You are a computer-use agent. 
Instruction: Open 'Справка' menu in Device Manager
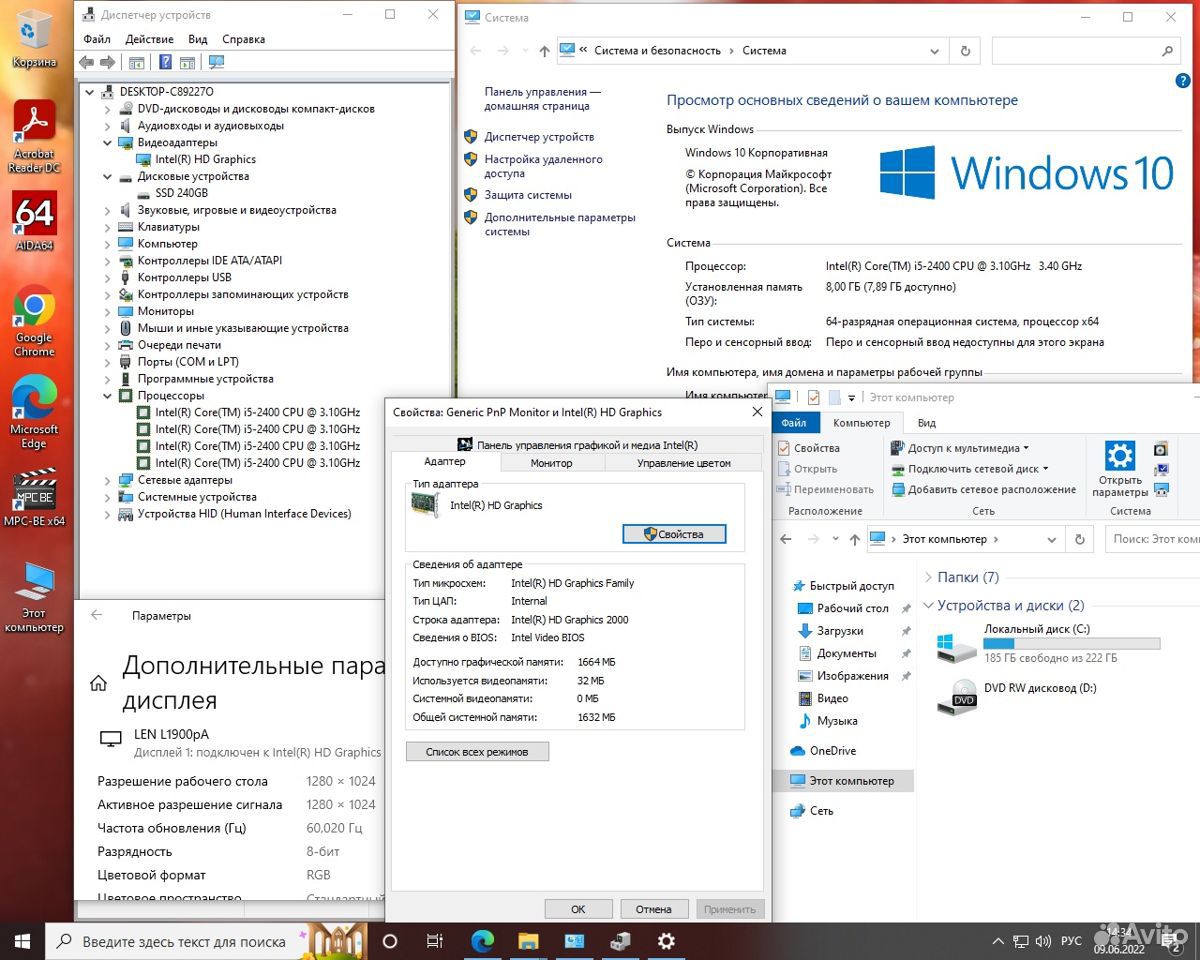click(243, 39)
